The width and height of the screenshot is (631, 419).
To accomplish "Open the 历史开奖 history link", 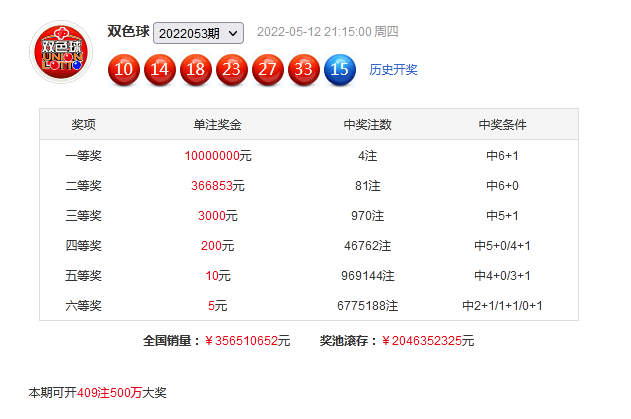I will click(393, 70).
